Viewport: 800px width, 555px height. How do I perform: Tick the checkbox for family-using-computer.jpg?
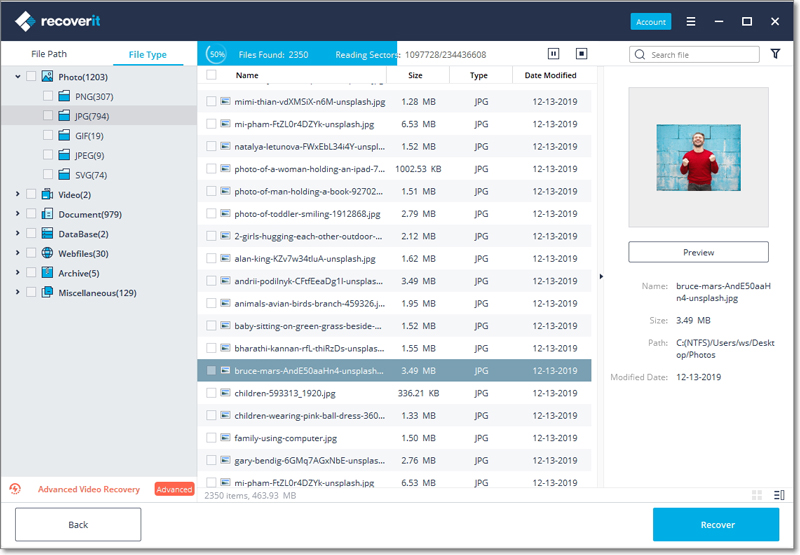211,438
